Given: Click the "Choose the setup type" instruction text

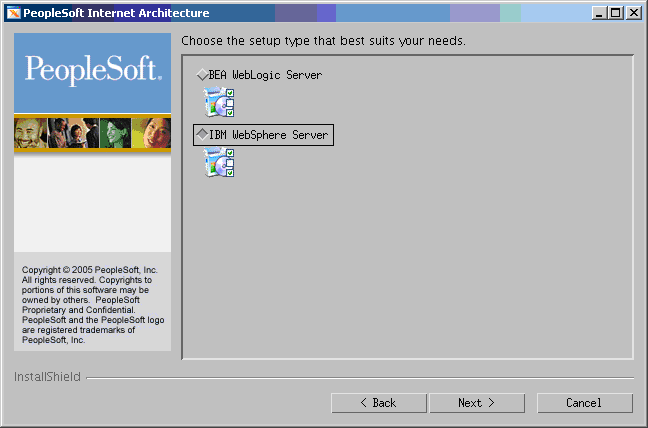Looking at the screenshot, I should (323, 42).
